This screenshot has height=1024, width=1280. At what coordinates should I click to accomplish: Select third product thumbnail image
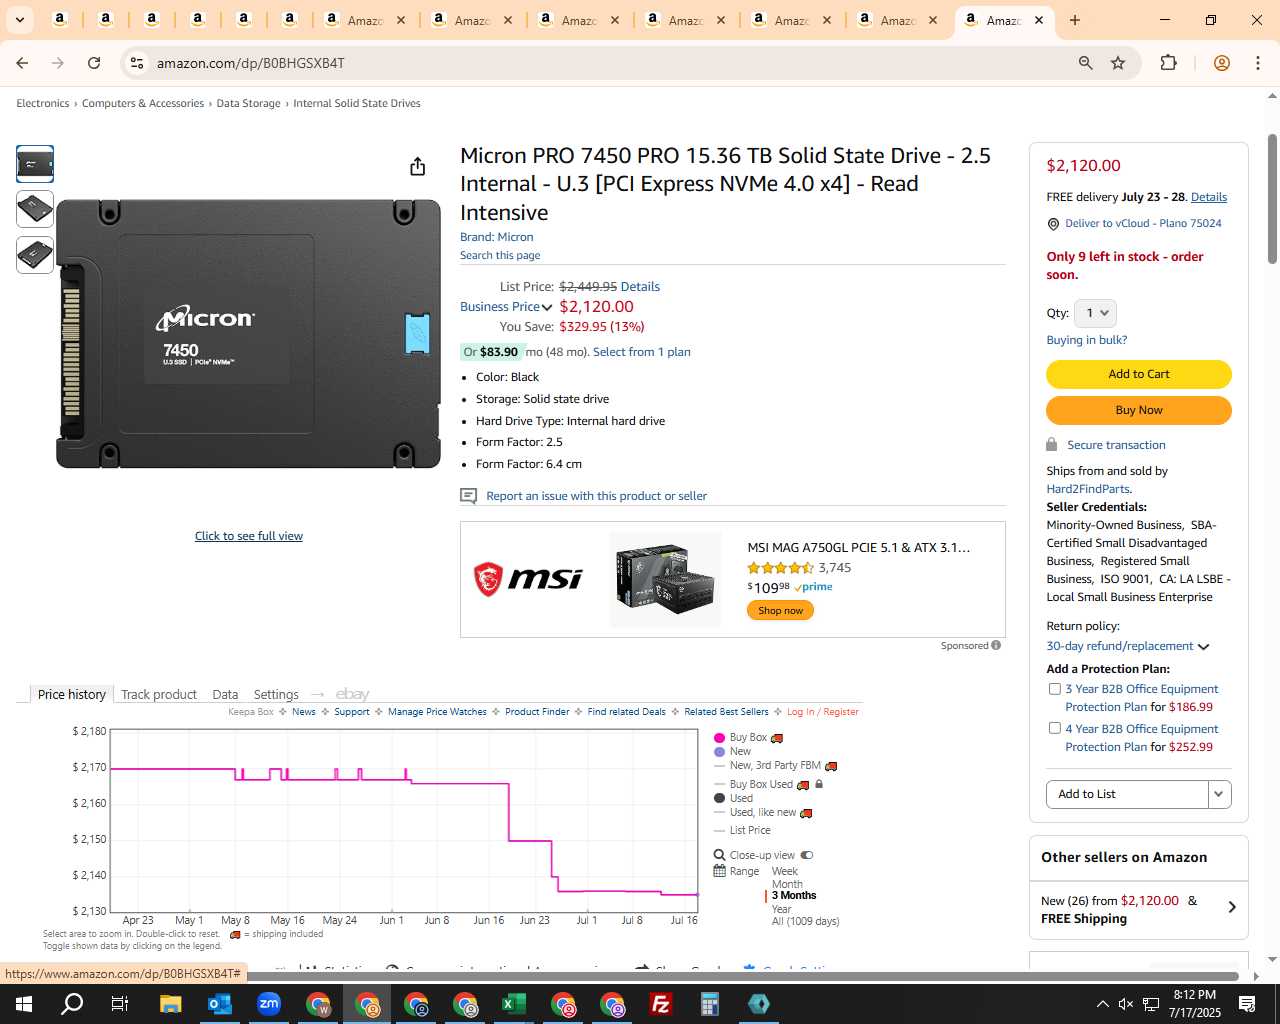coord(35,255)
